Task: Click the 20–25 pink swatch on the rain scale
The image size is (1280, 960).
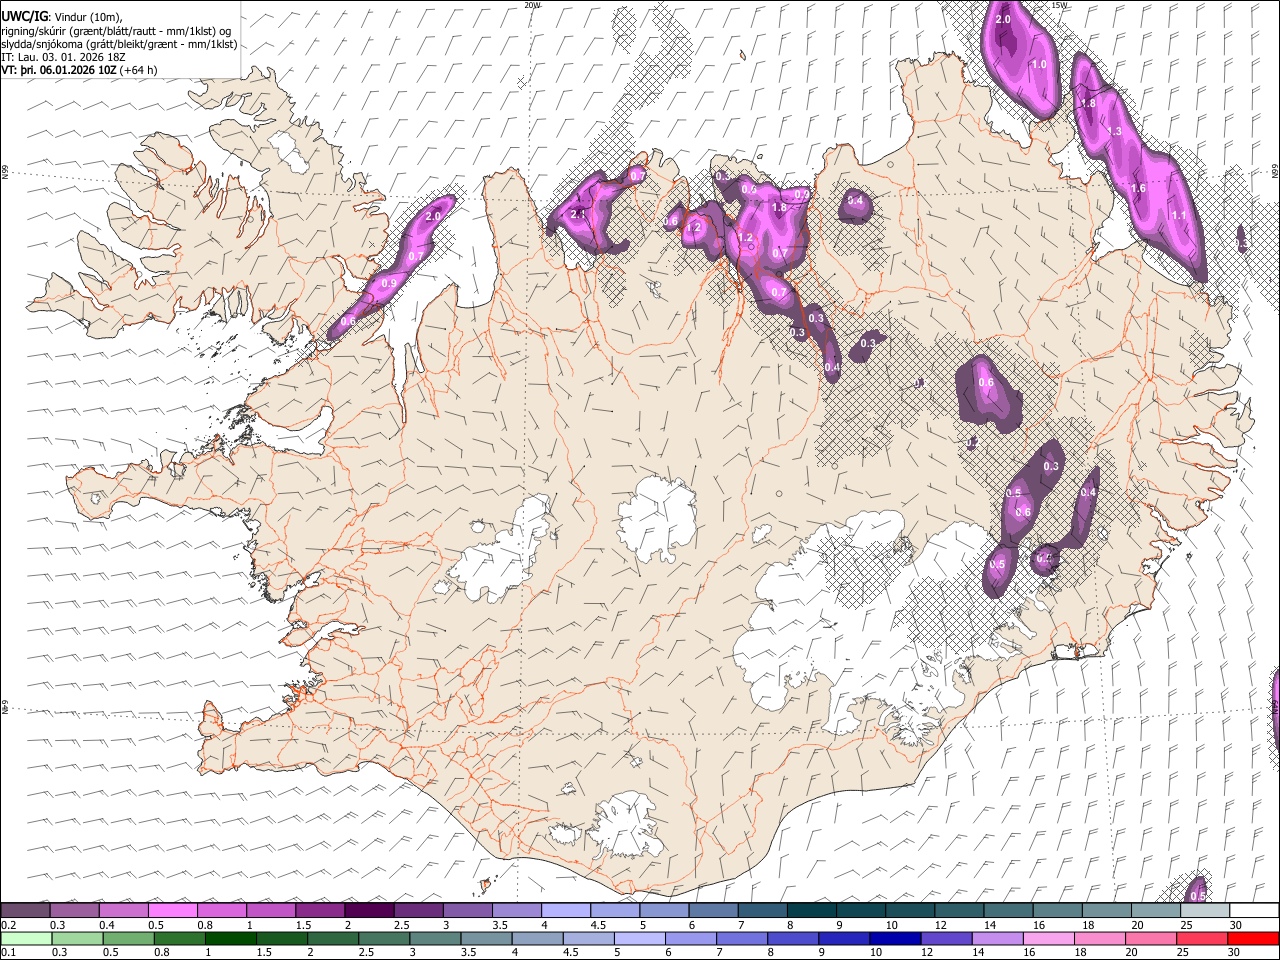Action: coord(1152,938)
